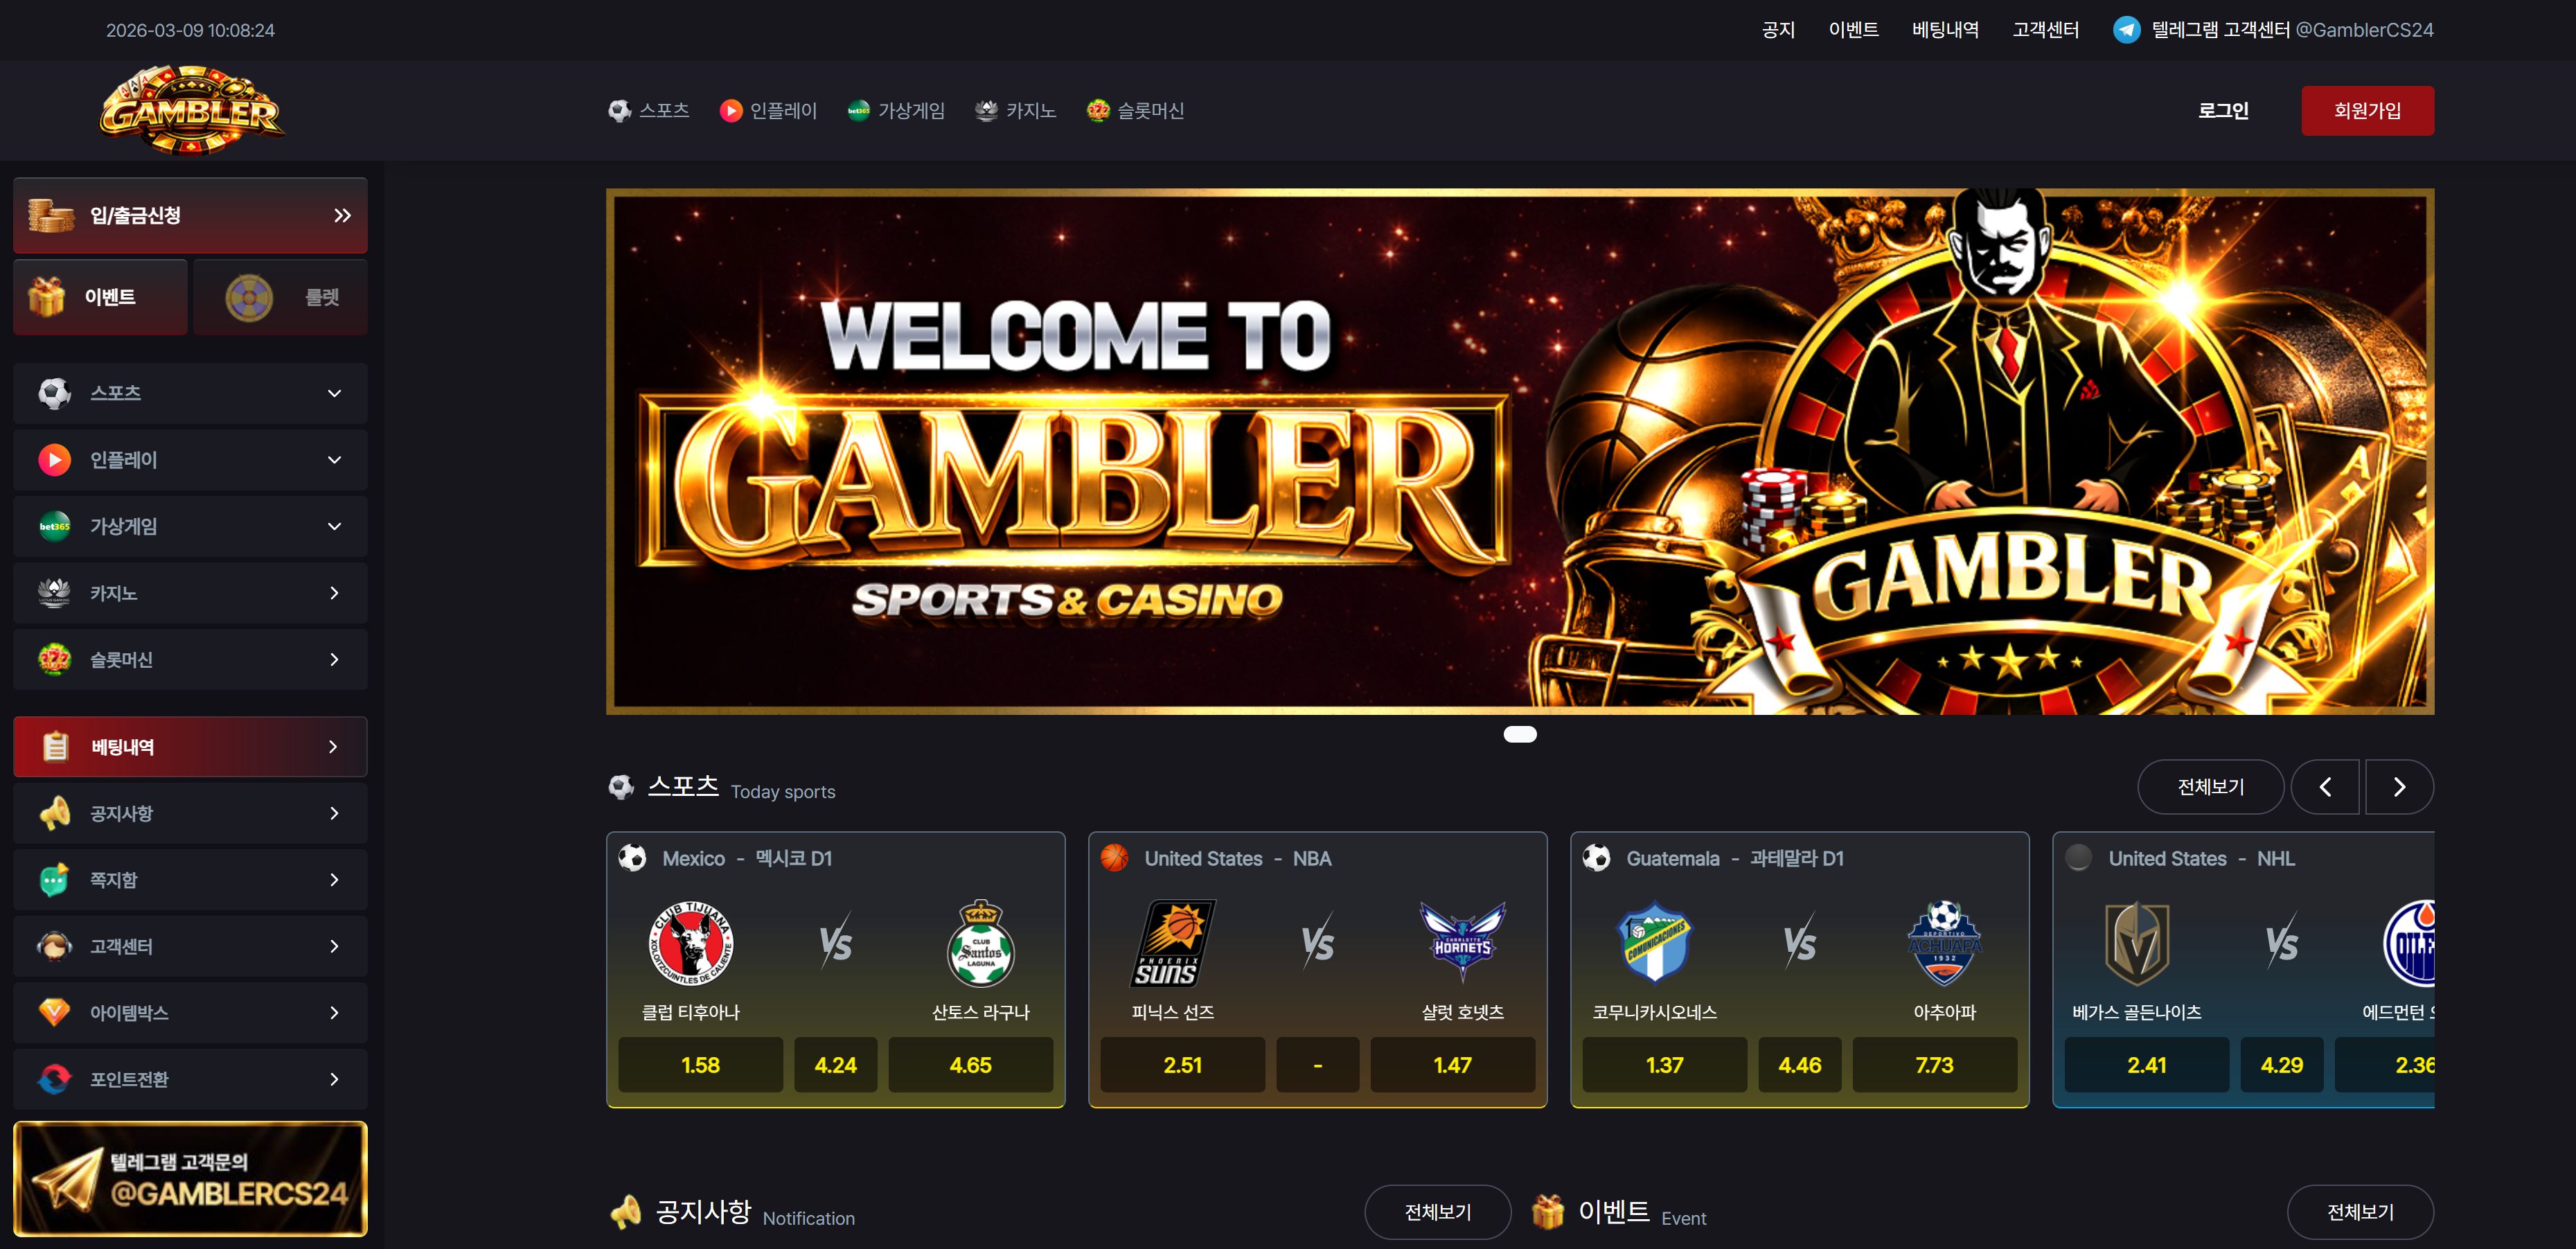
Task: Click the 포인트전환 exchange icon
Action: [54, 1079]
